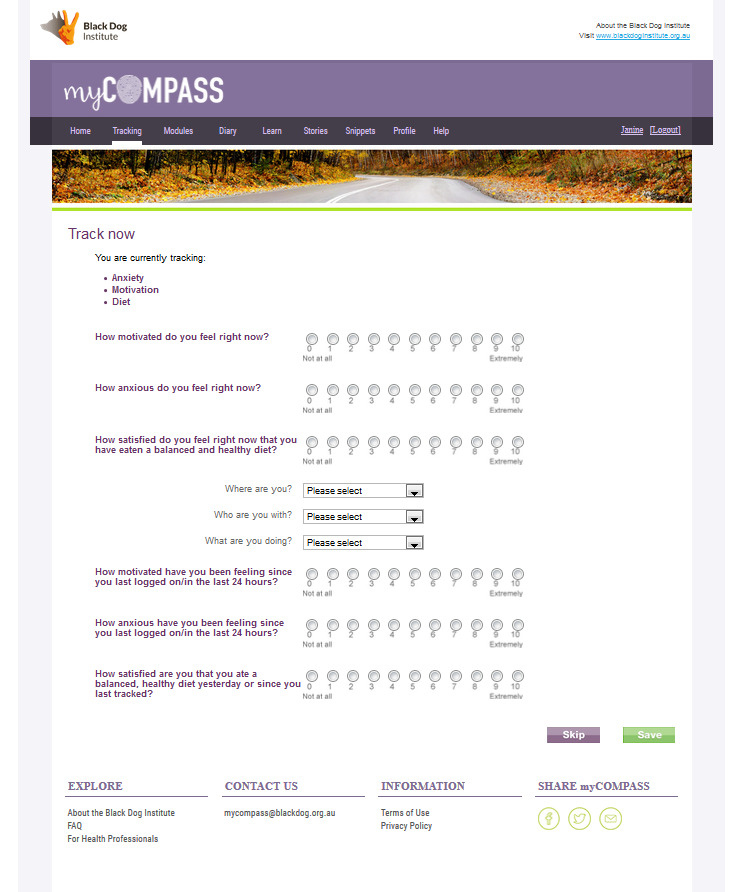Click the 'Anxiety' tracked item text
This screenshot has width=743, height=892.
(x=127, y=278)
